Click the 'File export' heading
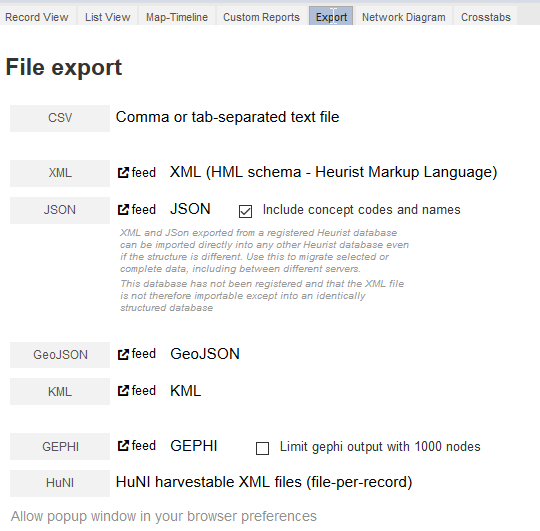Image resolution: width=540 pixels, height=531 pixels. (x=64, y=68)
